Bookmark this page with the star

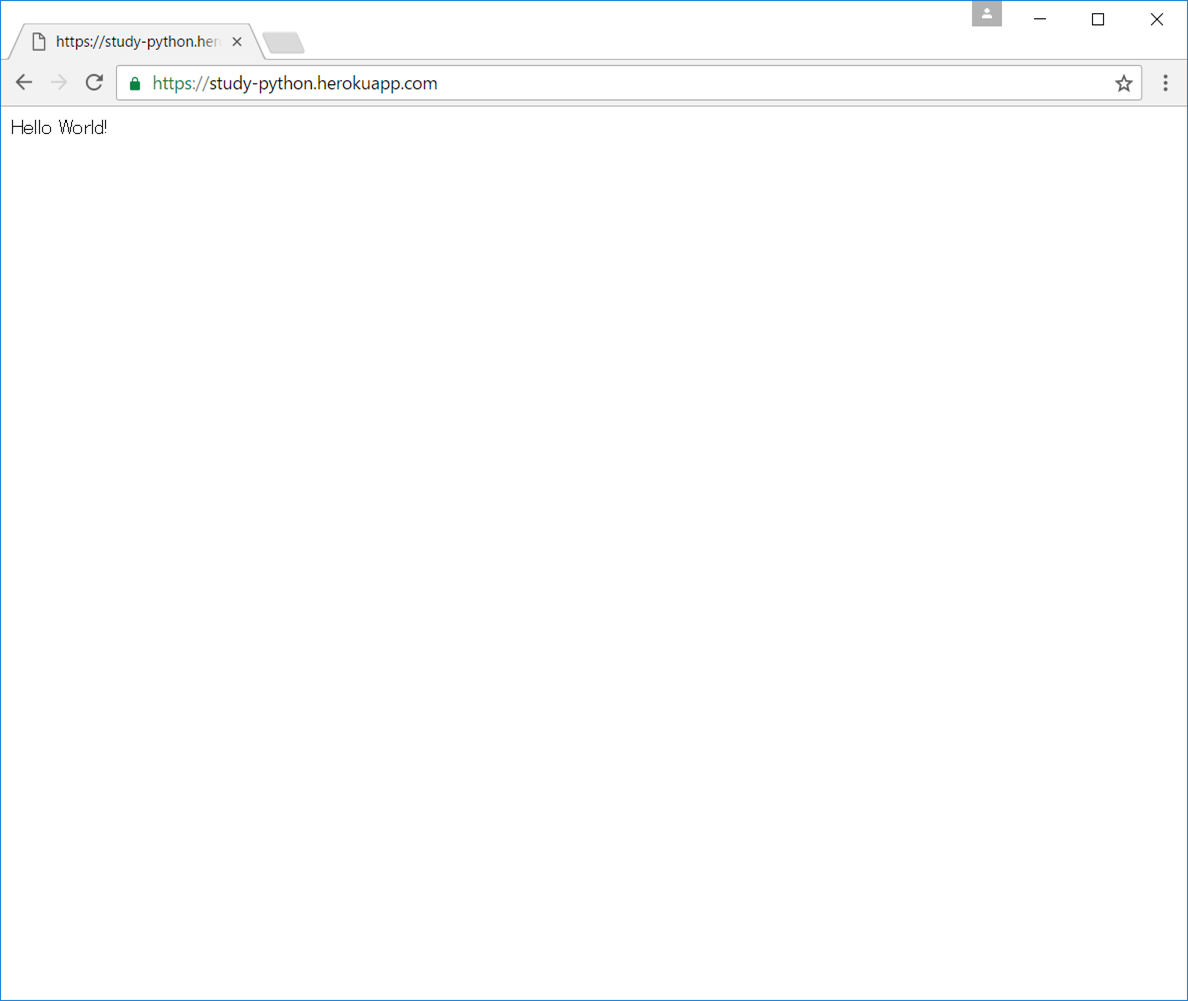point(1124,84)
